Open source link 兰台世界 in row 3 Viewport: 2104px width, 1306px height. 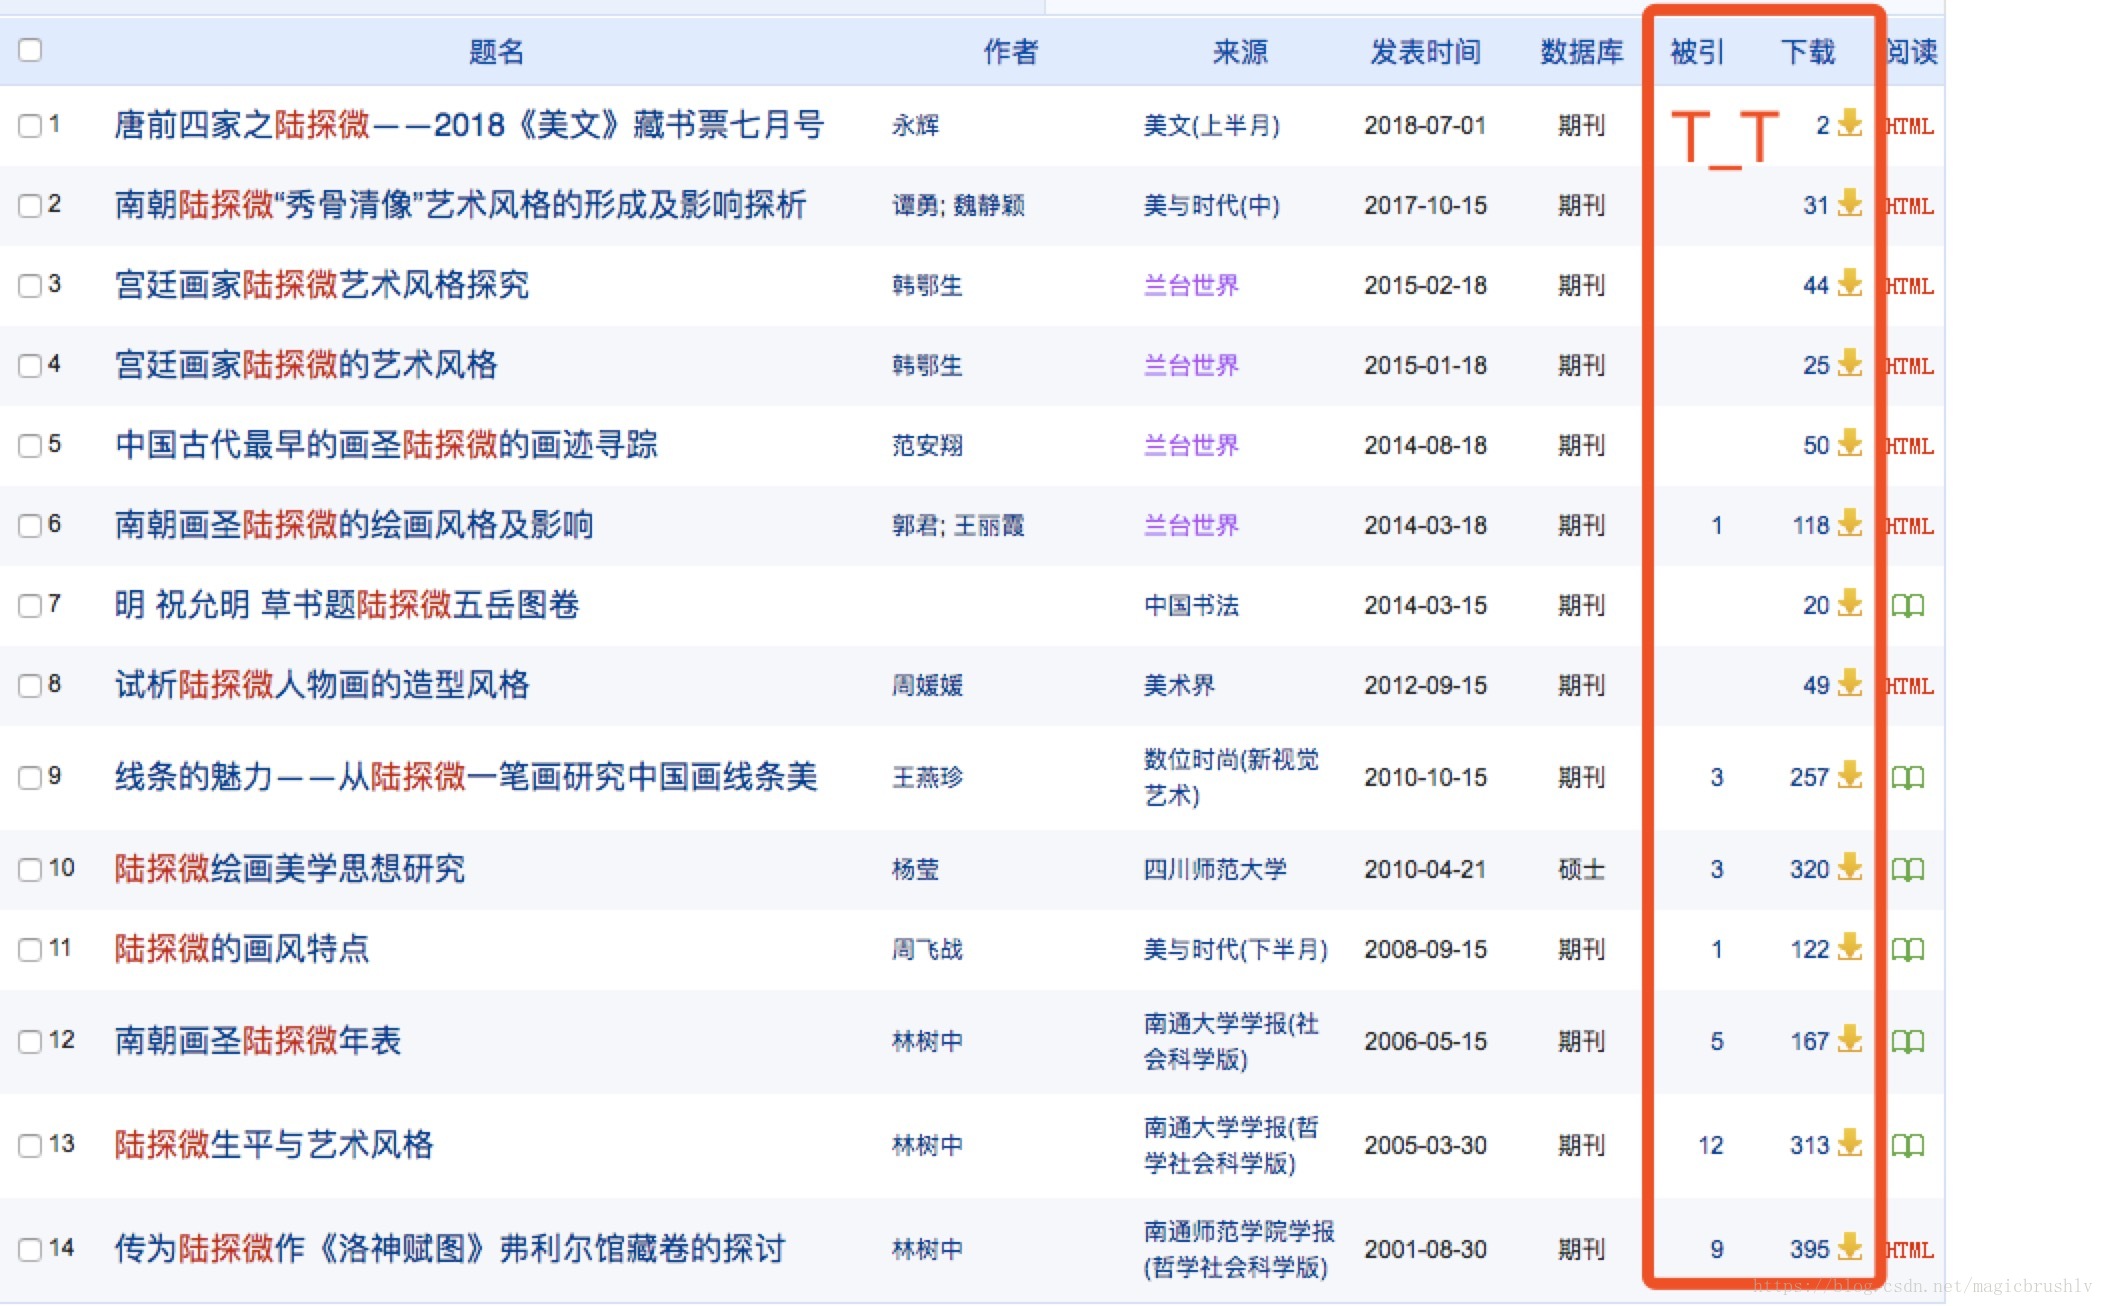click(1191, 286)
